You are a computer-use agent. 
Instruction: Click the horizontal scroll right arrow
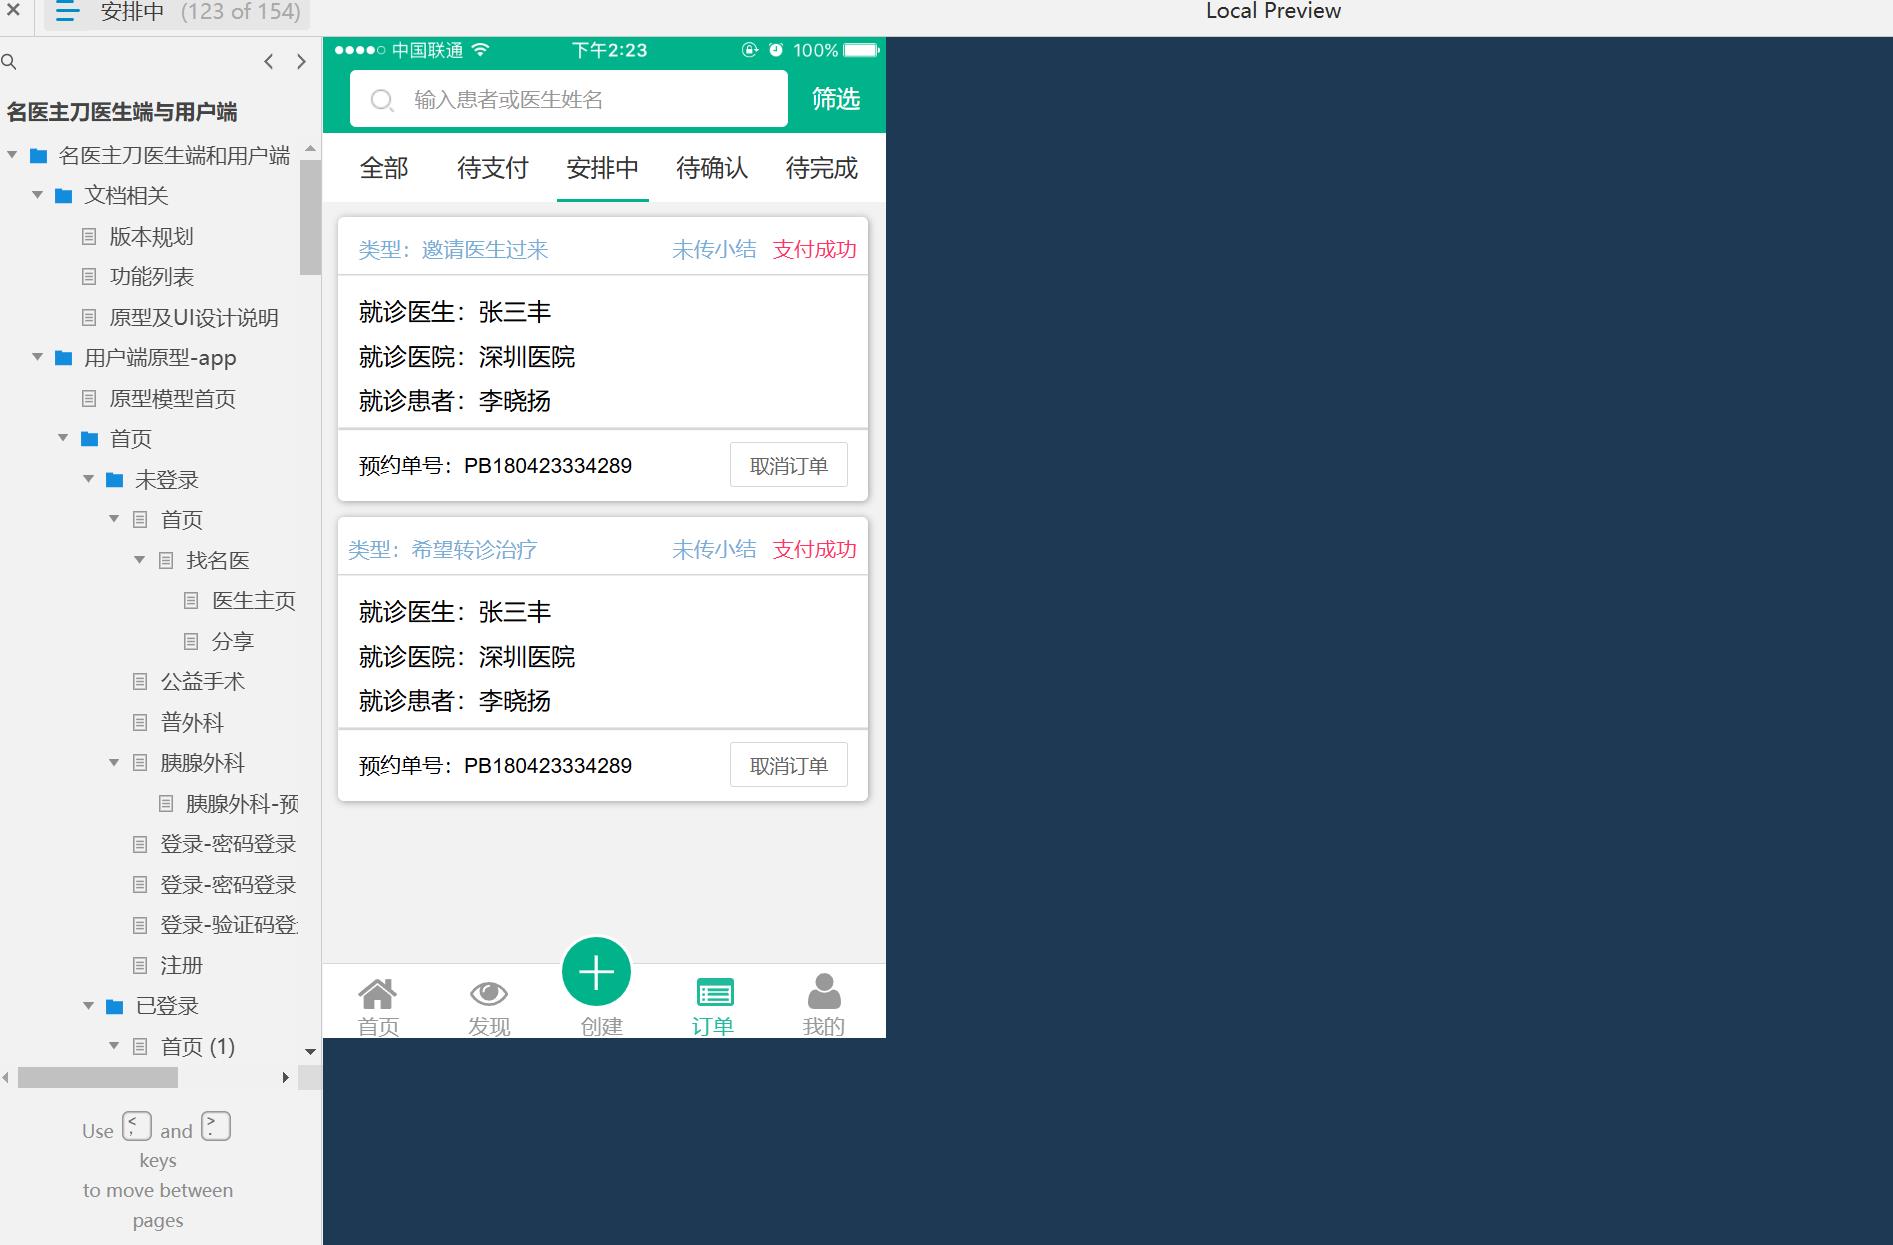click(285, 1077)
